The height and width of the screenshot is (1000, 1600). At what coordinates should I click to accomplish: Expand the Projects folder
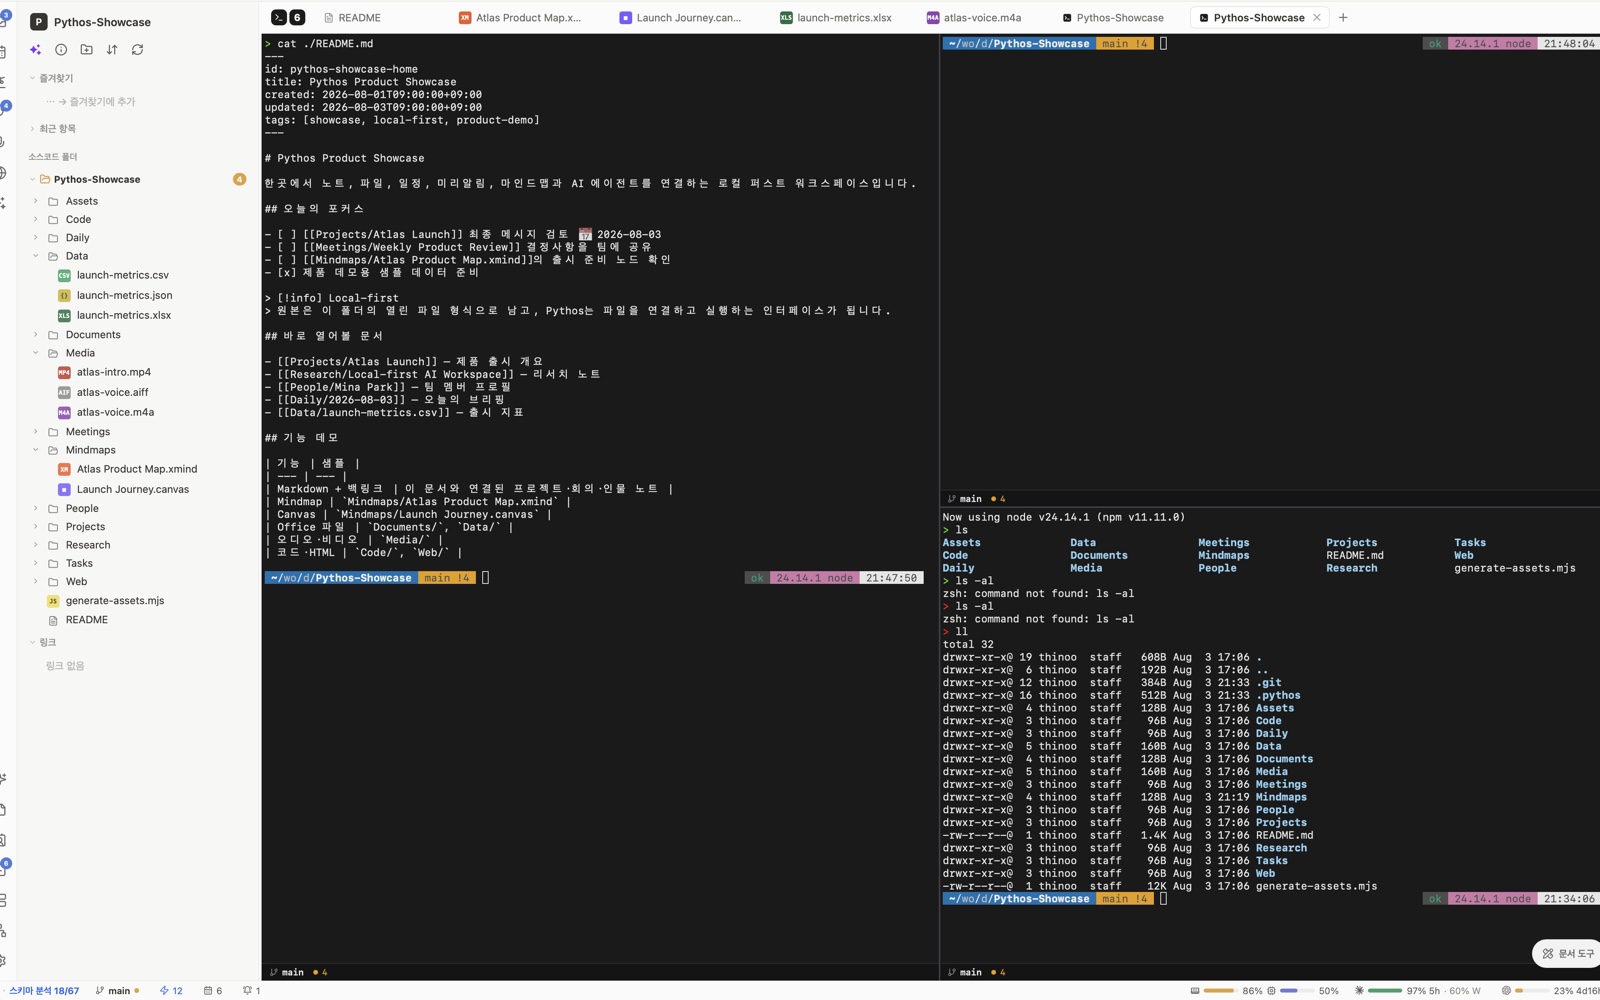tap(36, 527)
